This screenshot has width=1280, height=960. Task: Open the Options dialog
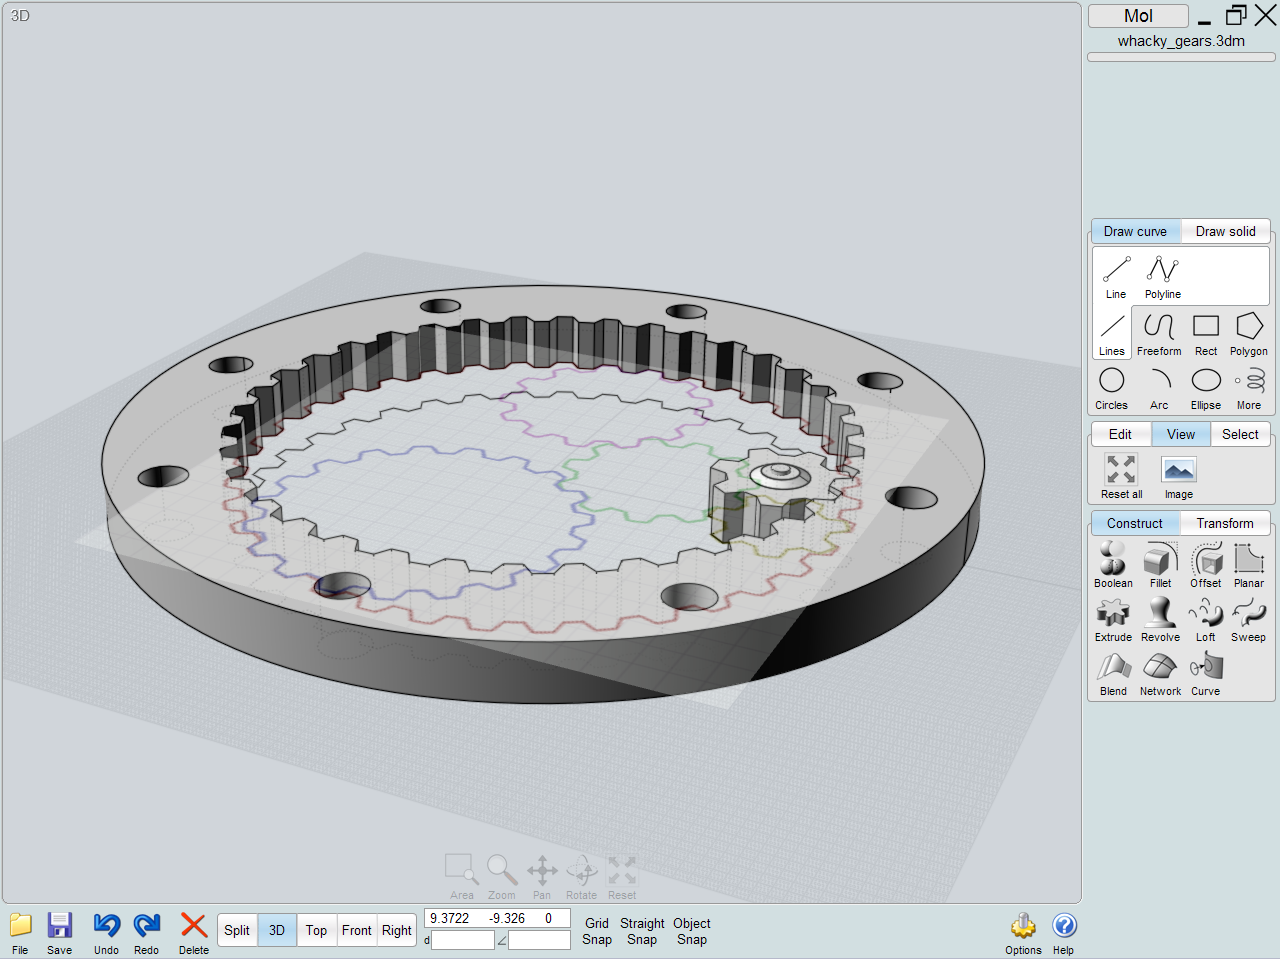(1023, 930)
